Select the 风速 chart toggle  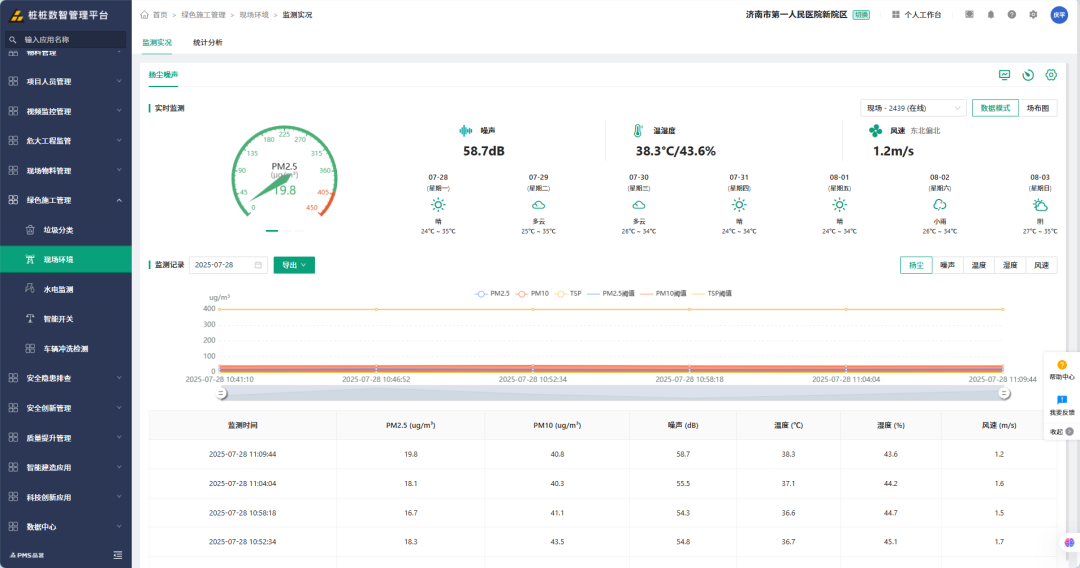(1041, 265)
